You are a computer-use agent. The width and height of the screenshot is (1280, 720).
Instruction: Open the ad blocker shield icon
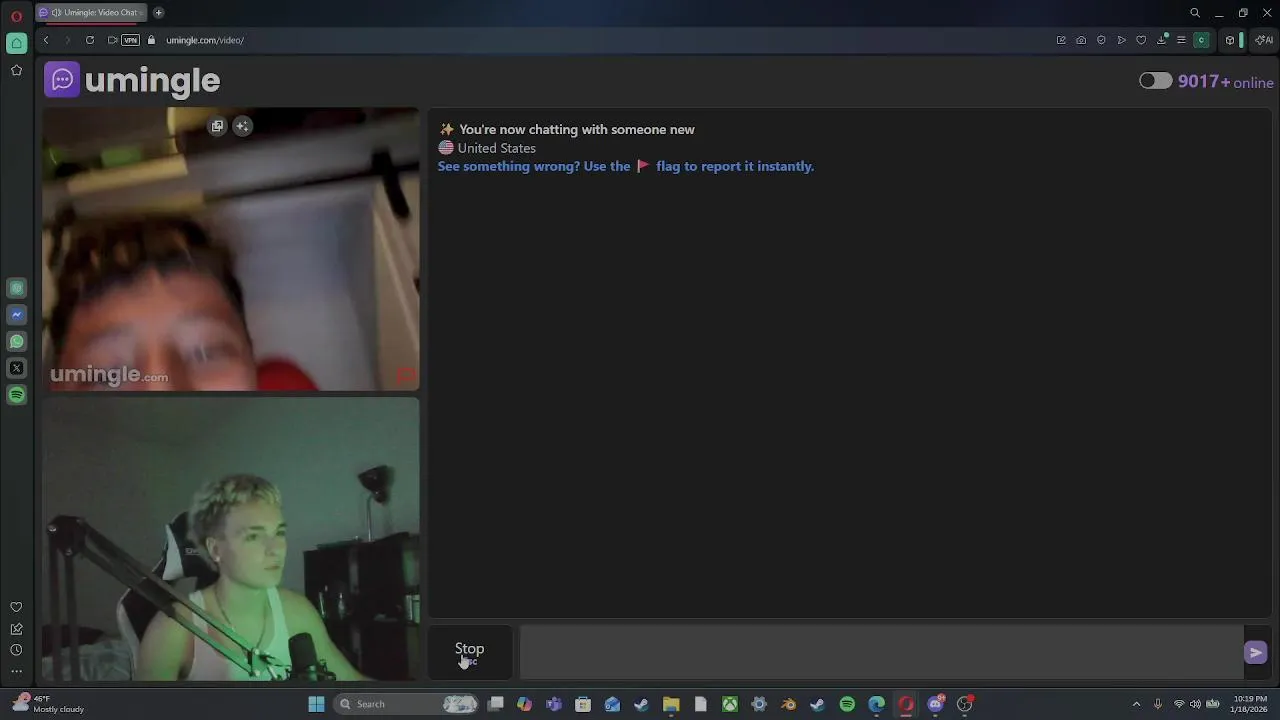point(1101,40)
